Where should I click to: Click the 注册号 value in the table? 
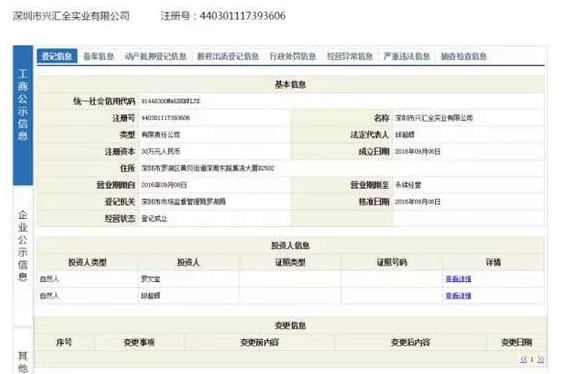[x=165, y=118]
